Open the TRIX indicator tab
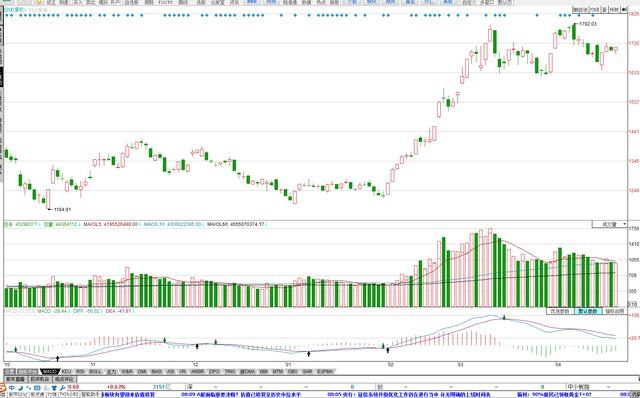Image resolution: width=640 pixels, height=398 pixels. (x=230, y=371)
